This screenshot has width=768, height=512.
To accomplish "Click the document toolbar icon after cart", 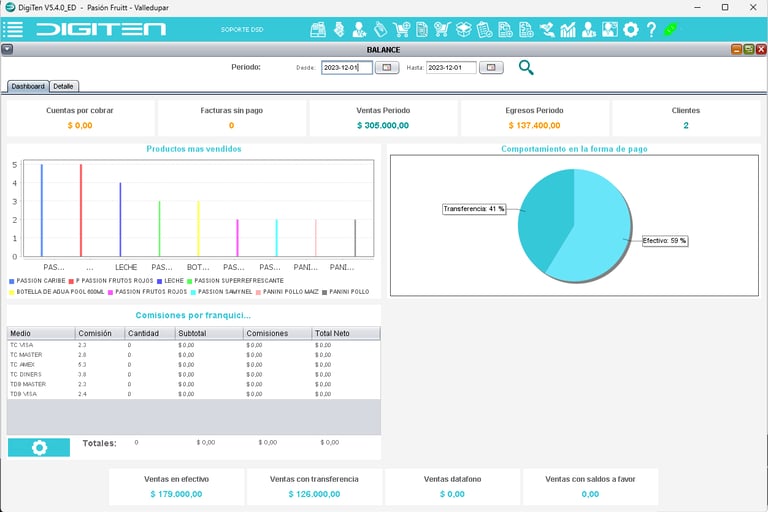I will click(x=422, y=29).
